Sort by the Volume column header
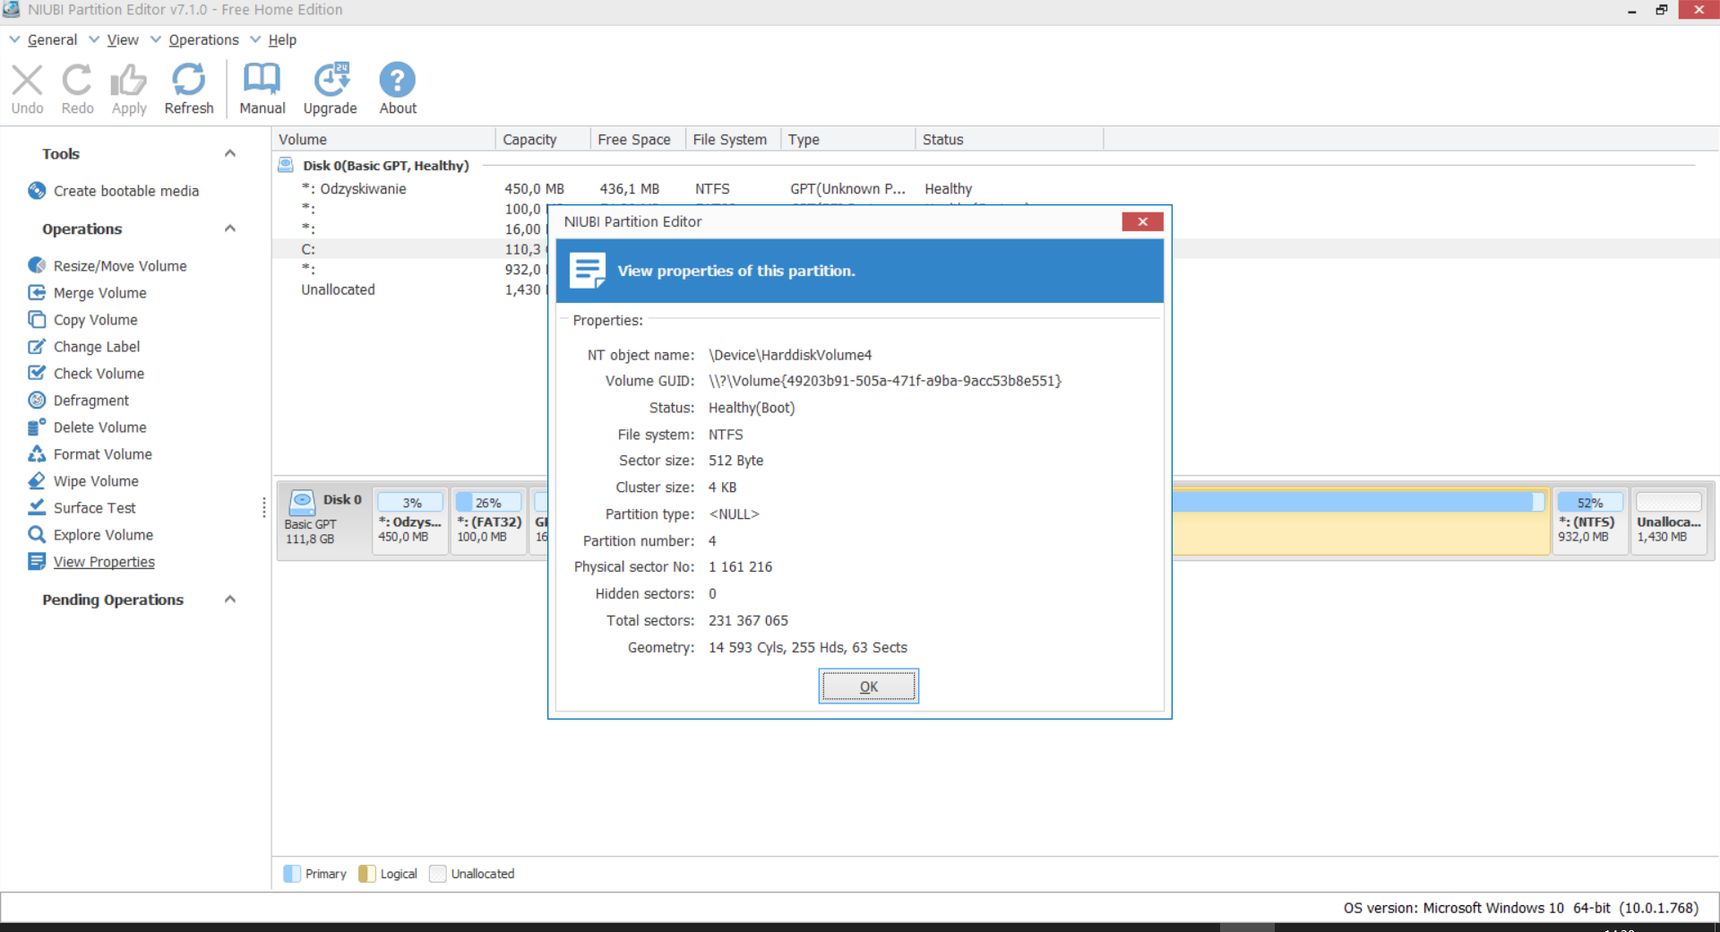The image size is (1720, 932). click(383, 139)
